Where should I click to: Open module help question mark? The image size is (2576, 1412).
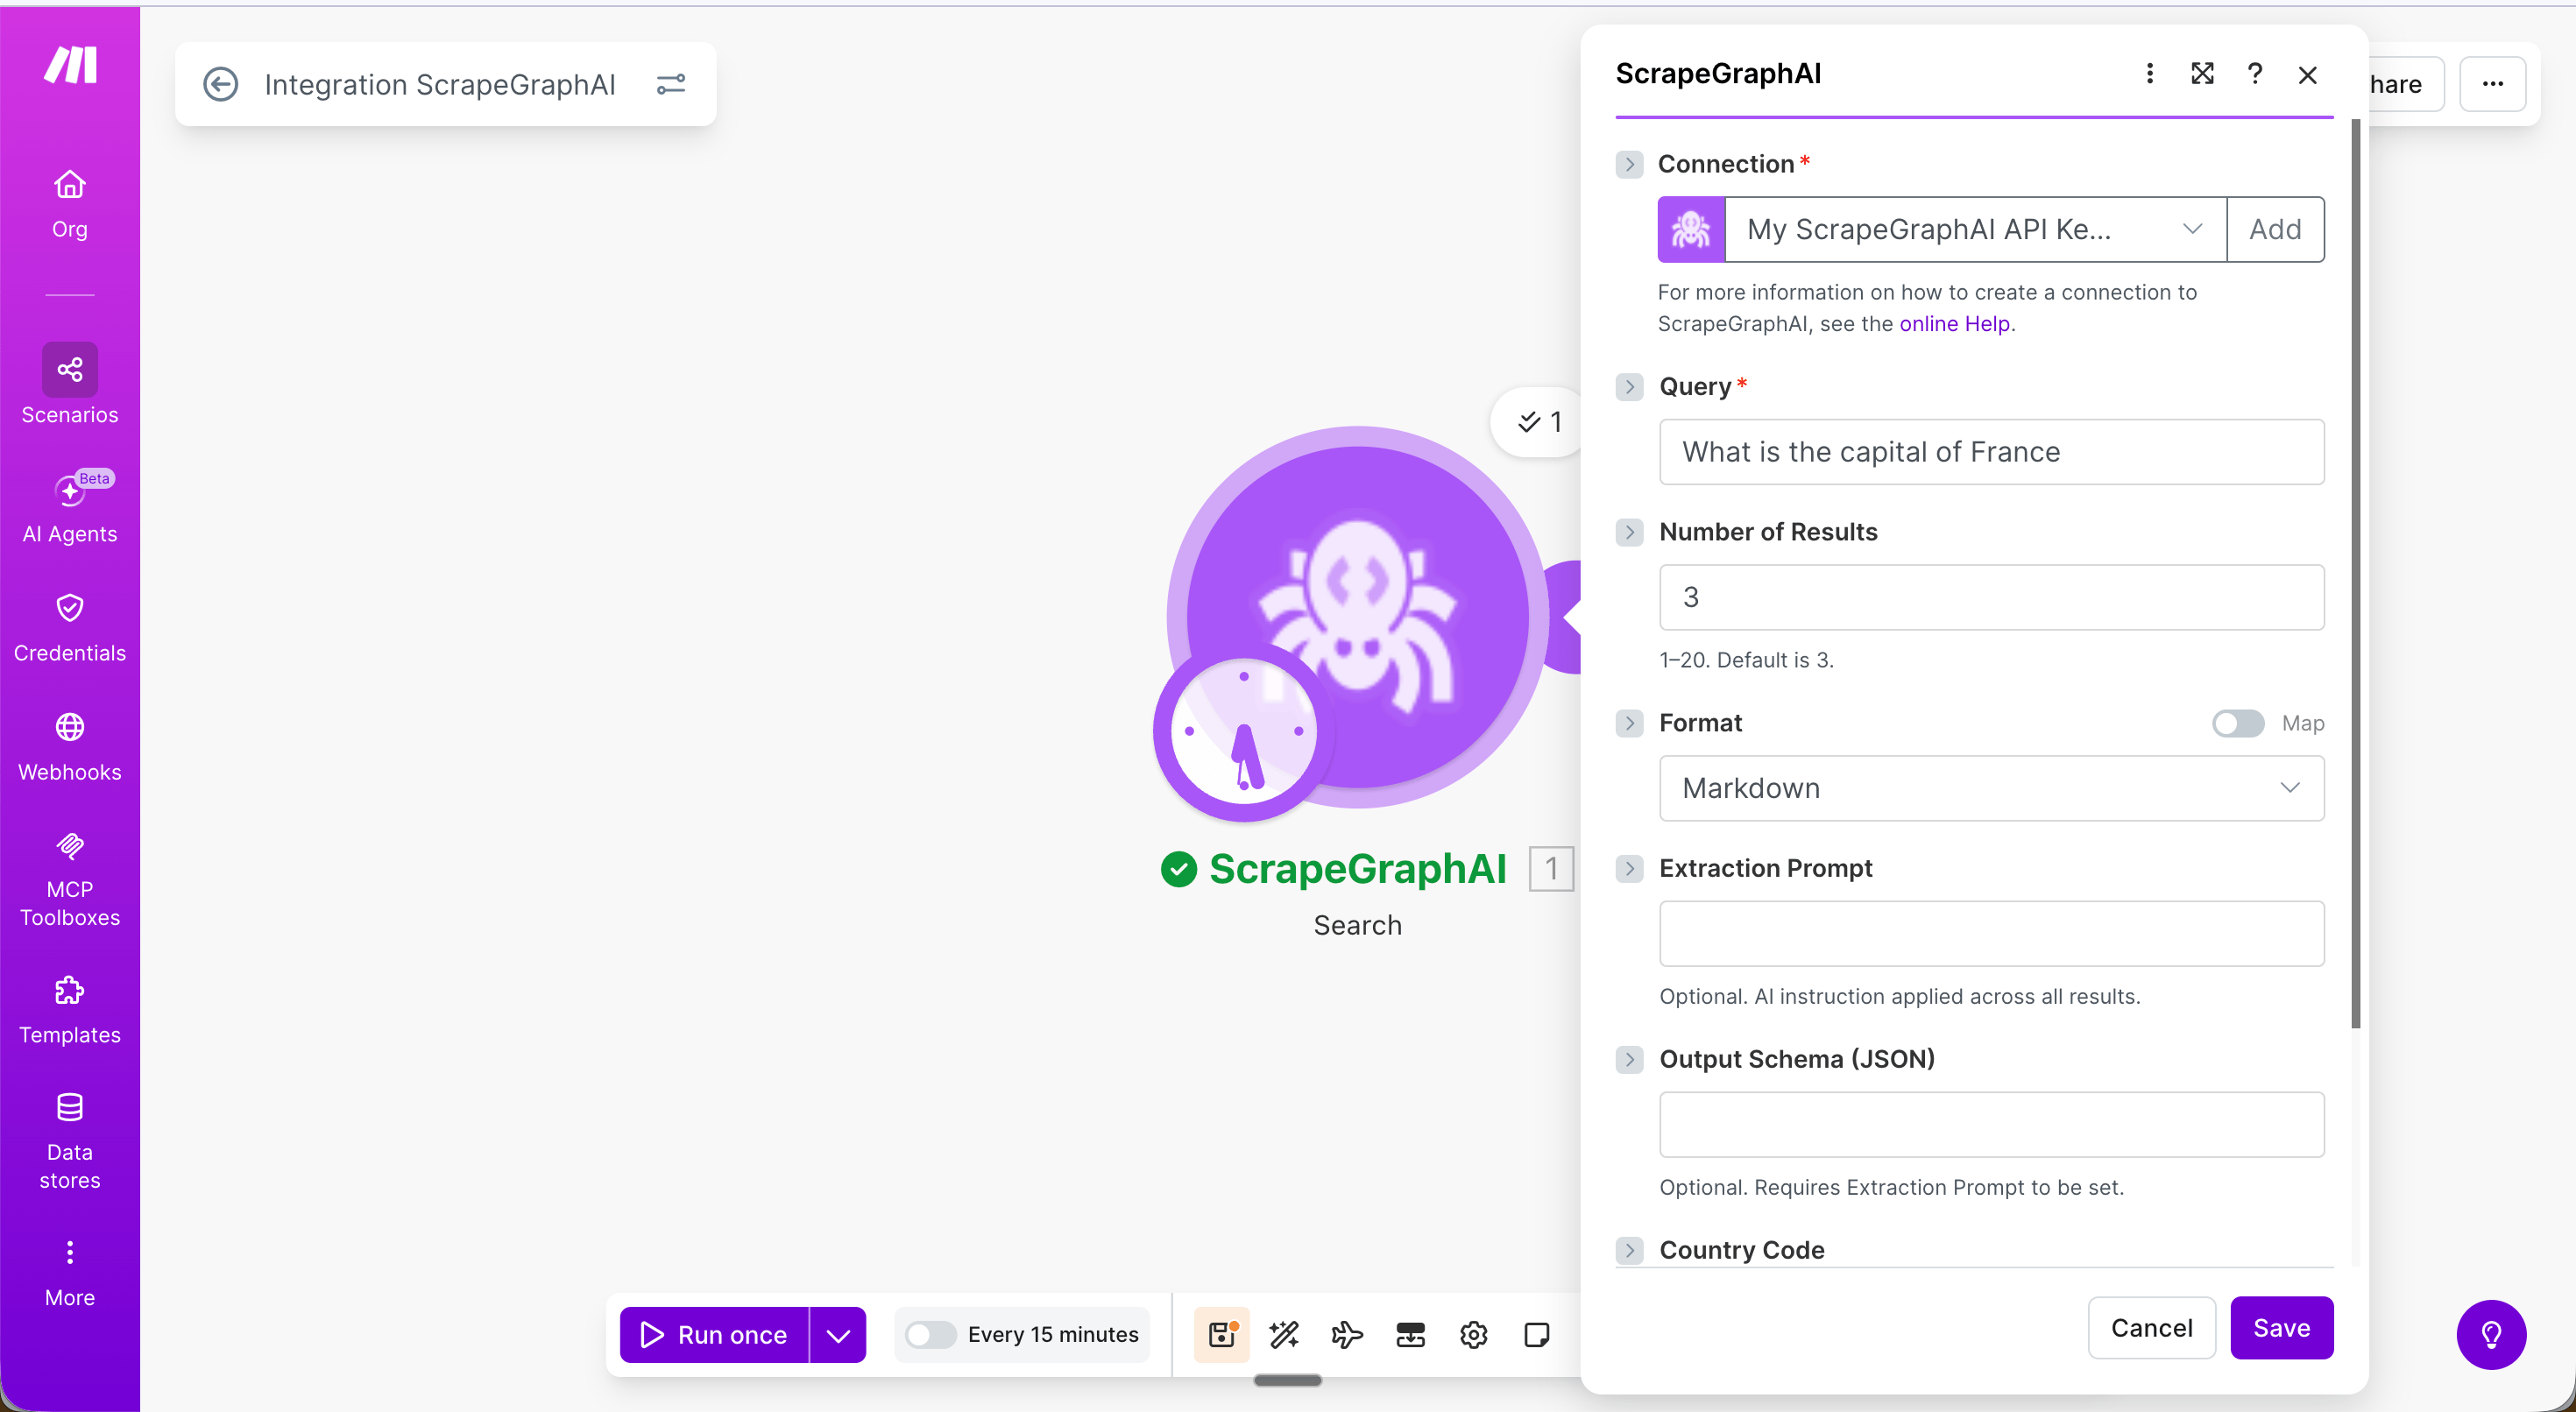pos(2255,73)
